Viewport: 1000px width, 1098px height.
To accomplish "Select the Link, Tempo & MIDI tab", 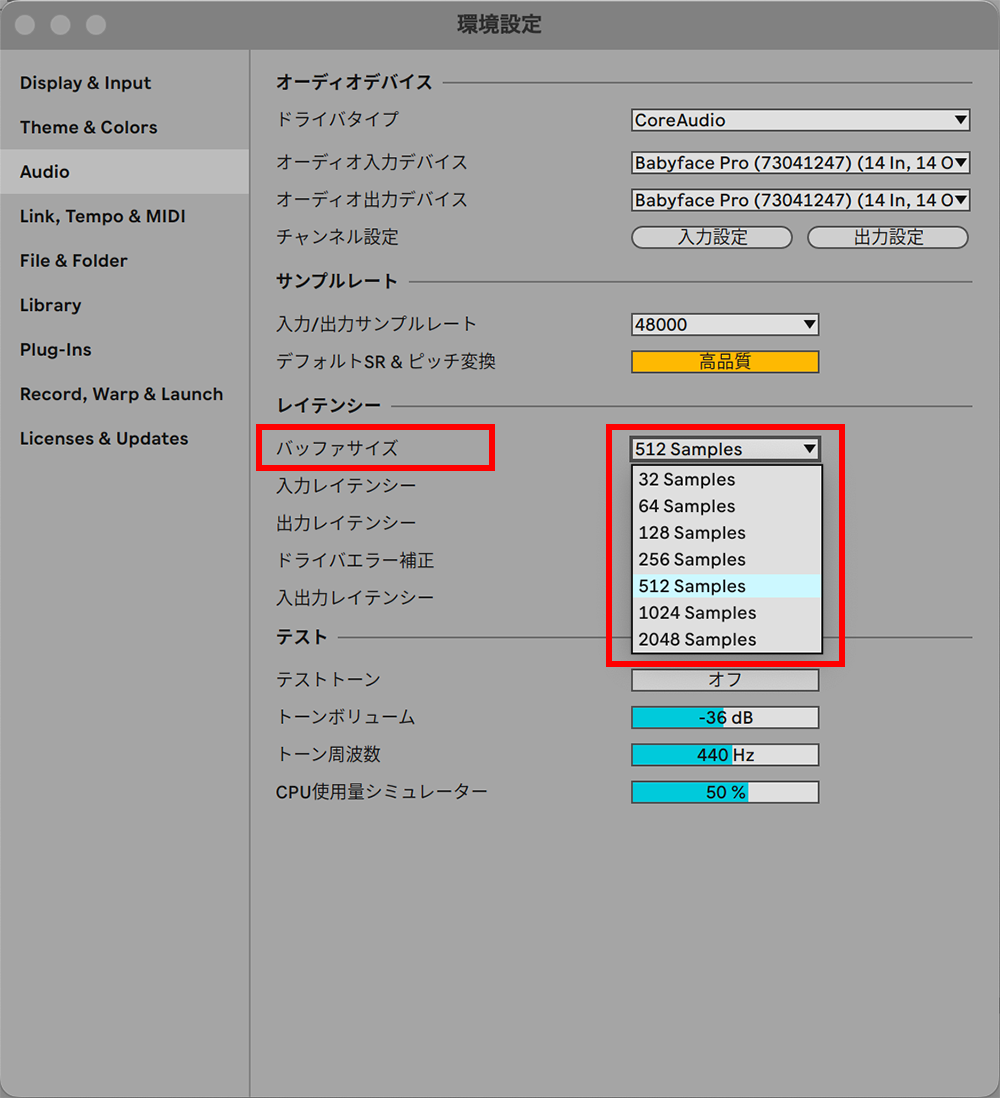I will pos(102,216).
